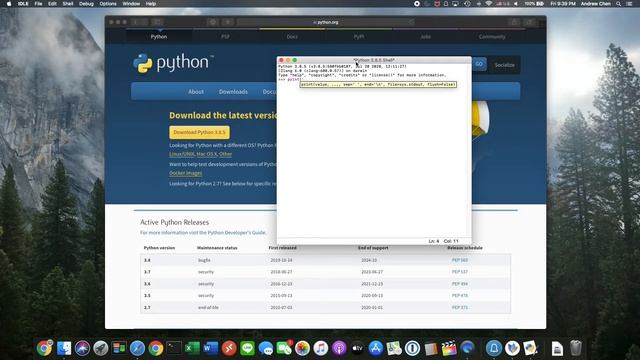Image resolution: width=640 pixels, height=360 pixels.
Task: Open Python Developer's Guide link
Action: tap(237, 233)
